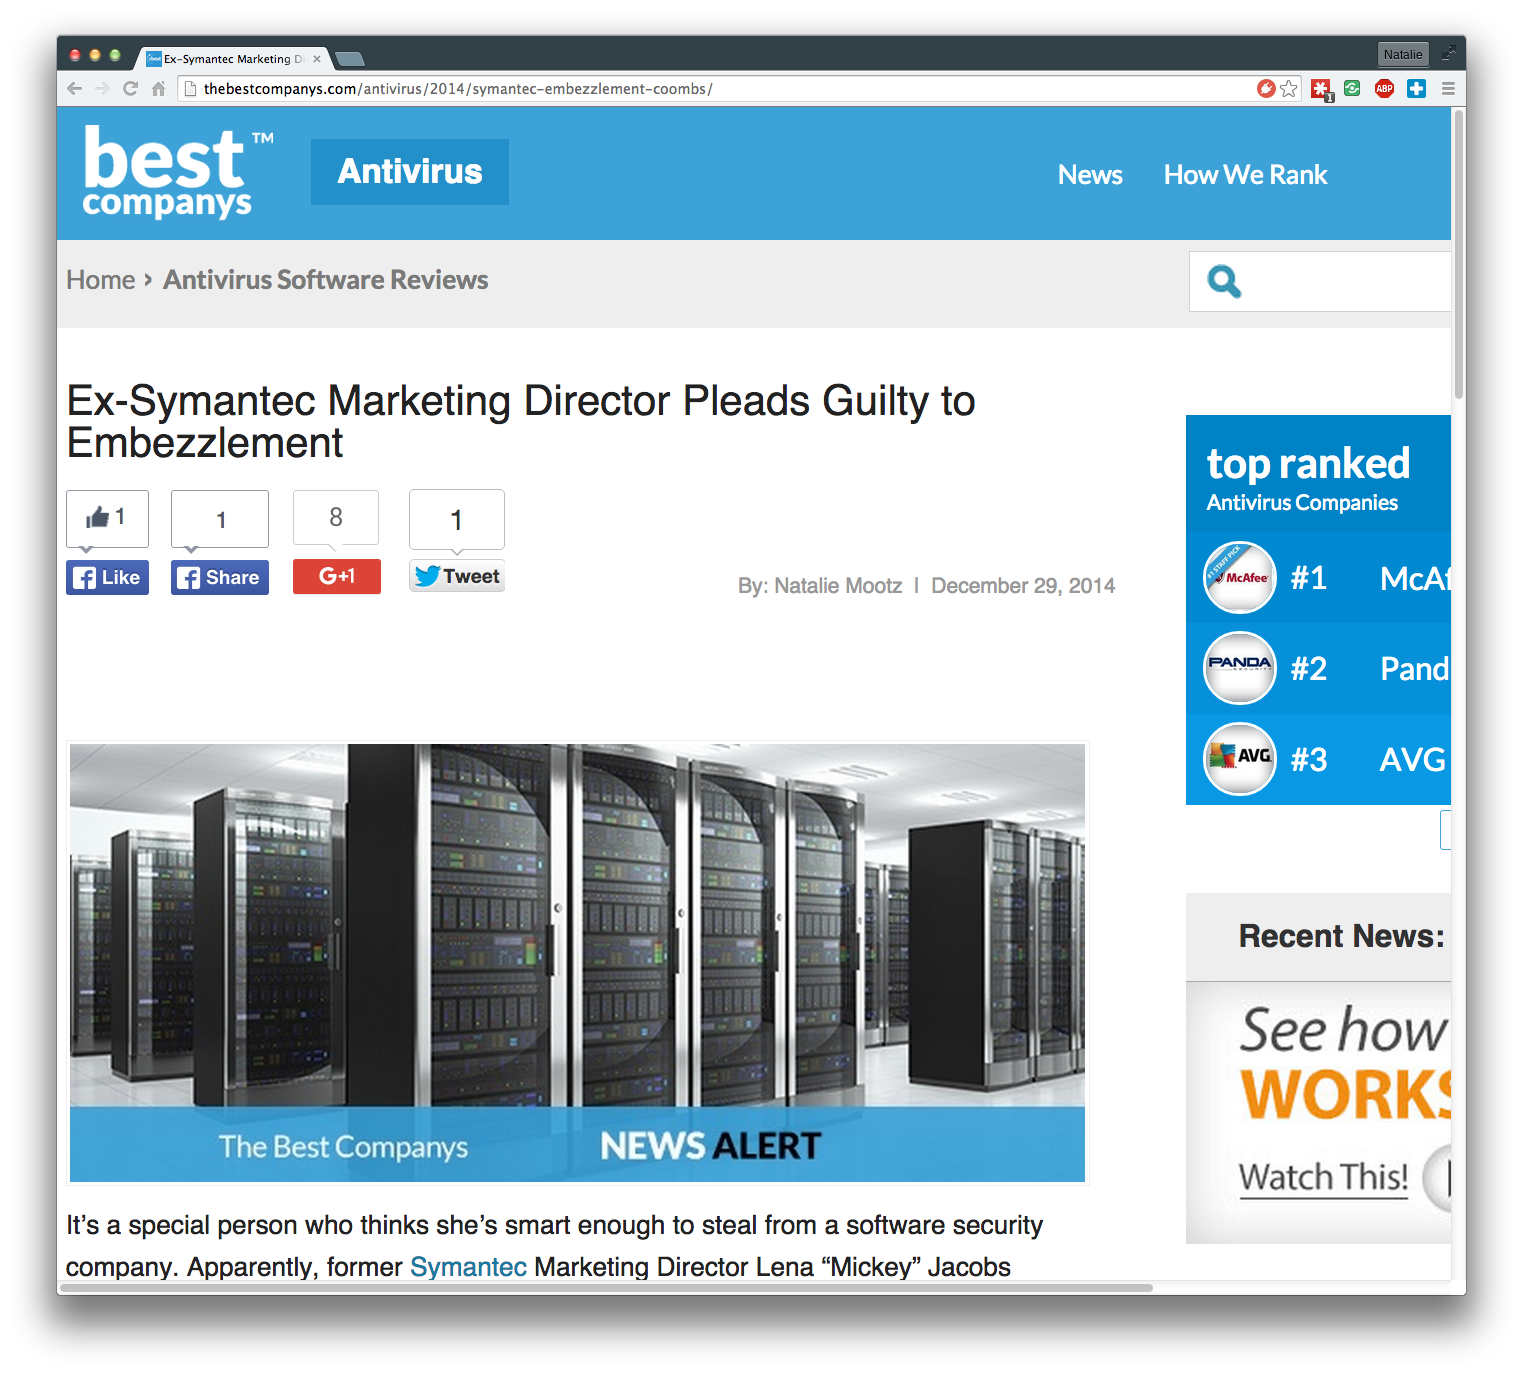
Task: Click the #2 Panda ranking row
Action: 1318,668
